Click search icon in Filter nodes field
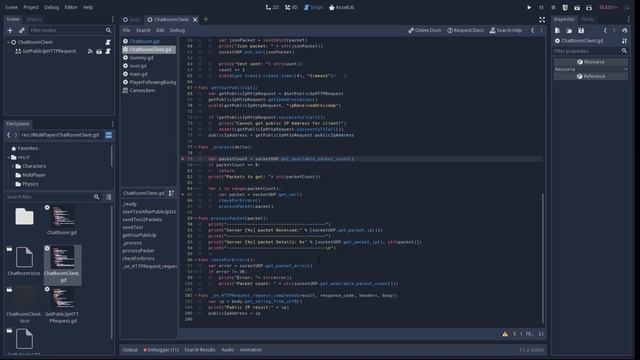Image resolution: width=640 pixels, height=360 pixels. pyautogui.click(x=108, y=30)
